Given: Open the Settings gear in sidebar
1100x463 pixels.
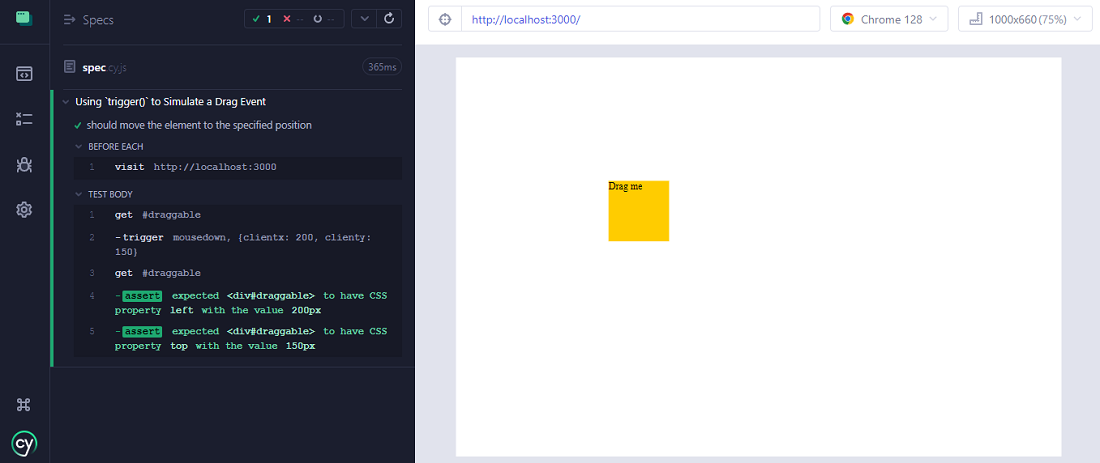Looking at the screenshot, I should pos(25,209).
